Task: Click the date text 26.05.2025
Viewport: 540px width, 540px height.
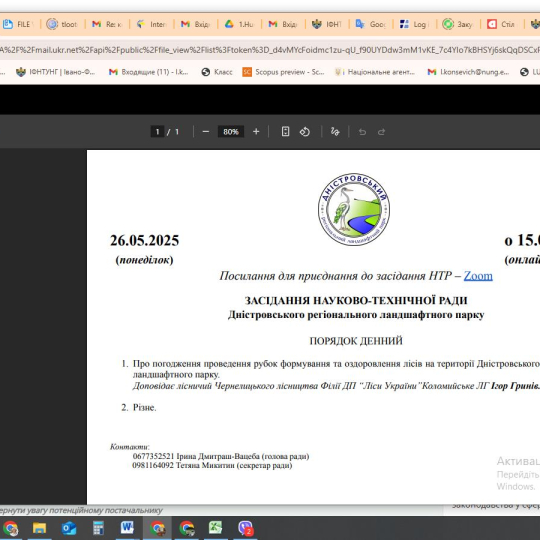Action: tap(144, 240)
